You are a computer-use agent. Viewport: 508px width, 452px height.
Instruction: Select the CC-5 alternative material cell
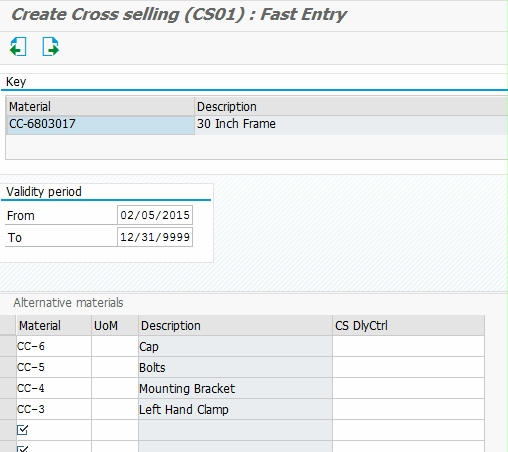pyautogui.click(x=54, y=367)
